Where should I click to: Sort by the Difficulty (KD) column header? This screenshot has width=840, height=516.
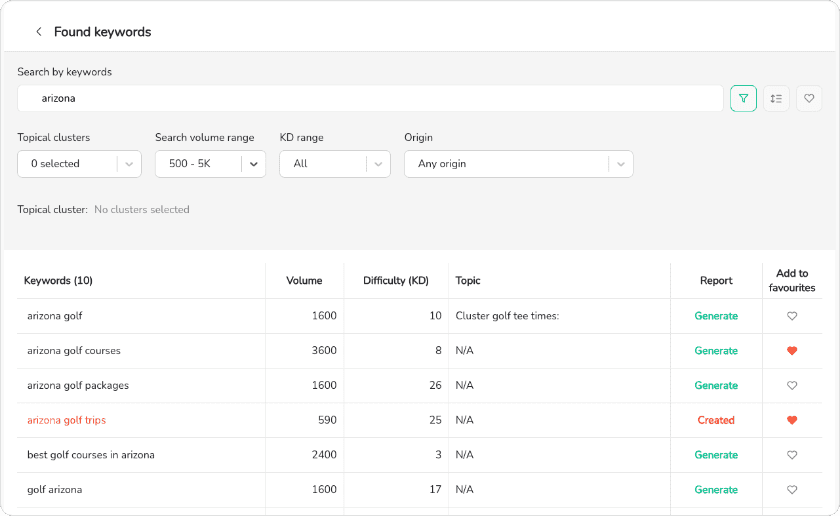(395, 281)
